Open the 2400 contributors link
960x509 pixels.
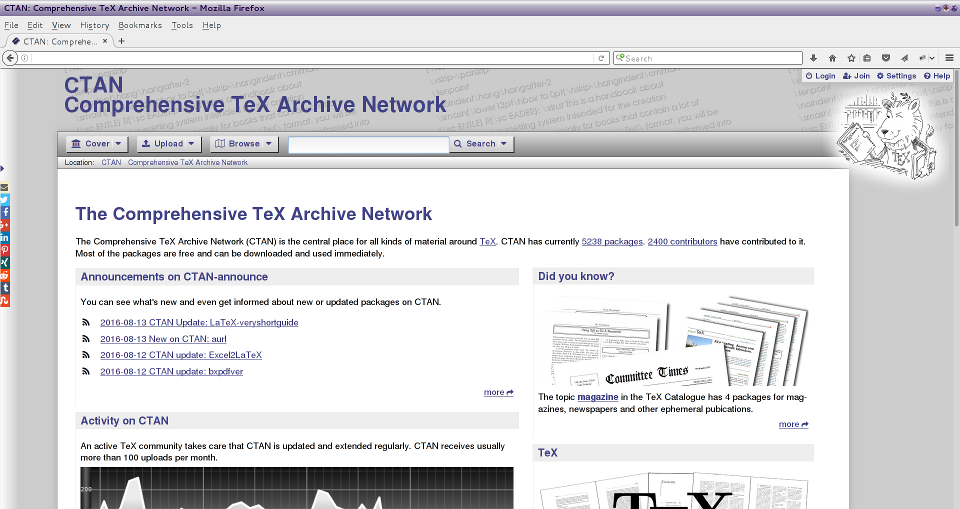tap(682, 241)
